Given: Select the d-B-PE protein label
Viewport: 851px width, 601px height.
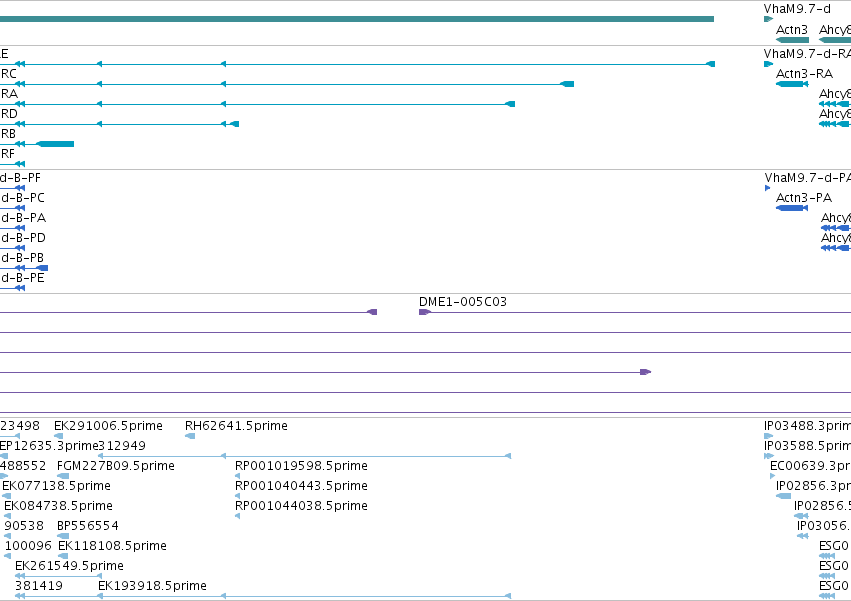Looking at the screenshot, I should pos(23,279).
